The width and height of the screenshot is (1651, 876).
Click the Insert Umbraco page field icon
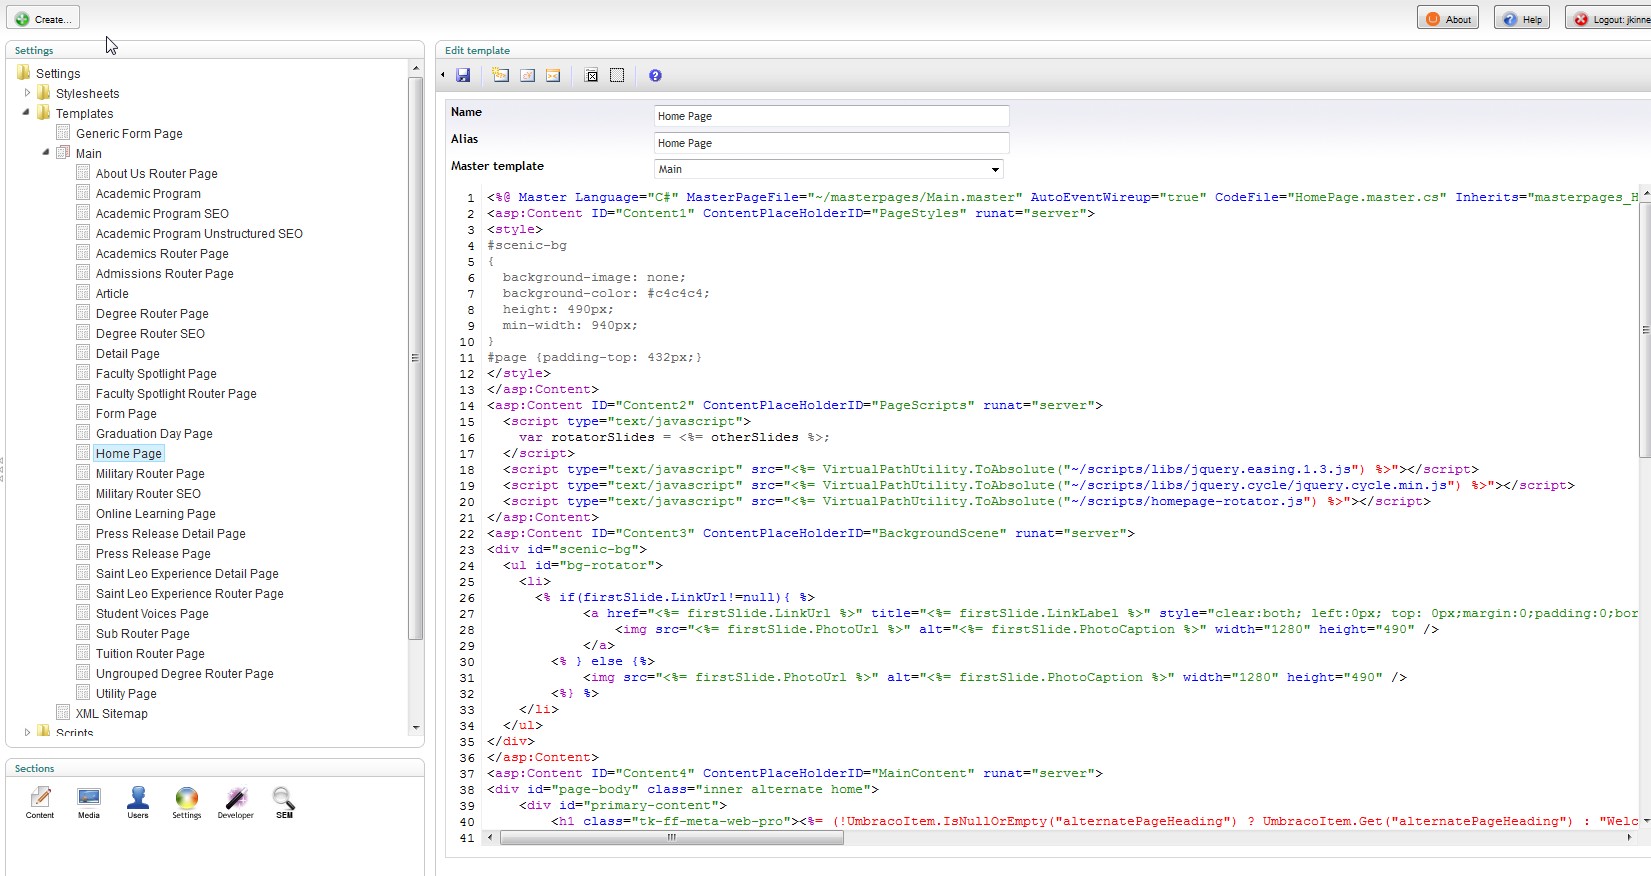click(x=500, y=75)
